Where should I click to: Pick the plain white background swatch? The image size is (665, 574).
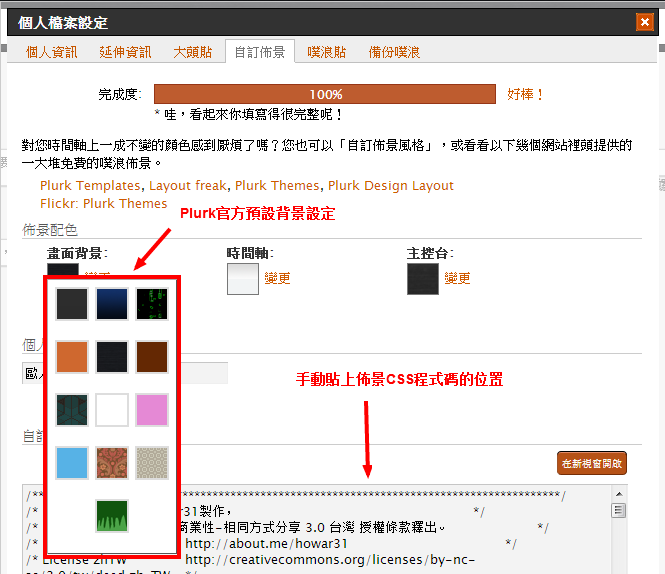[112, 409]
